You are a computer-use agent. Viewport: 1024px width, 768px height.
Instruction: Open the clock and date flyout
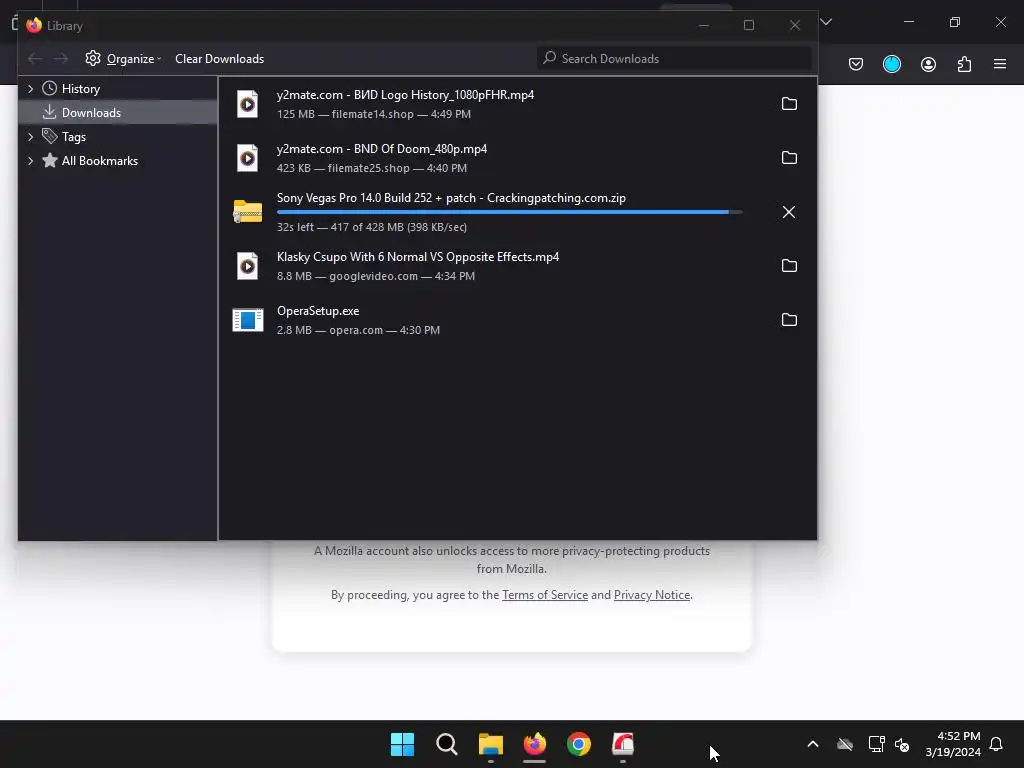[x=953, y=744]
